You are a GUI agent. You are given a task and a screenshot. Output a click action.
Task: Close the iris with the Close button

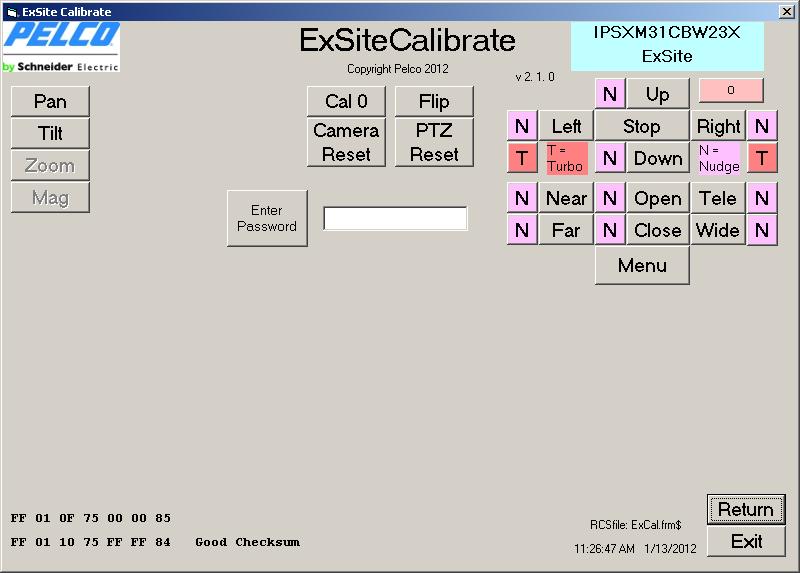tap(658, 230)
